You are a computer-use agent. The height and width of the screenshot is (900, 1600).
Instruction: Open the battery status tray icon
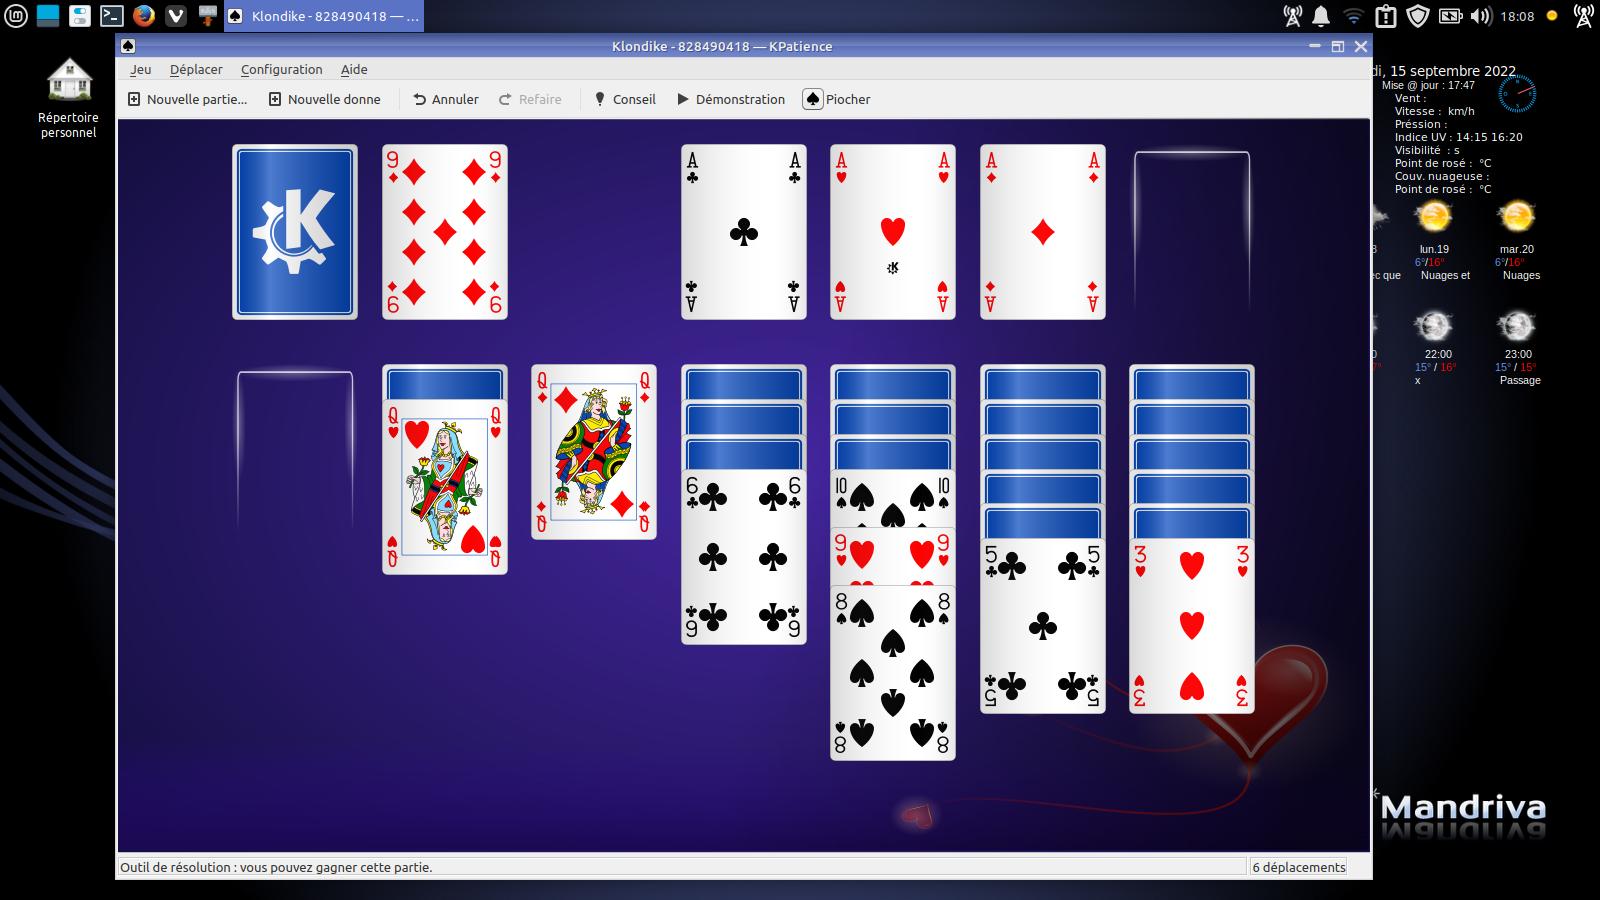[x=1449, y=16]
